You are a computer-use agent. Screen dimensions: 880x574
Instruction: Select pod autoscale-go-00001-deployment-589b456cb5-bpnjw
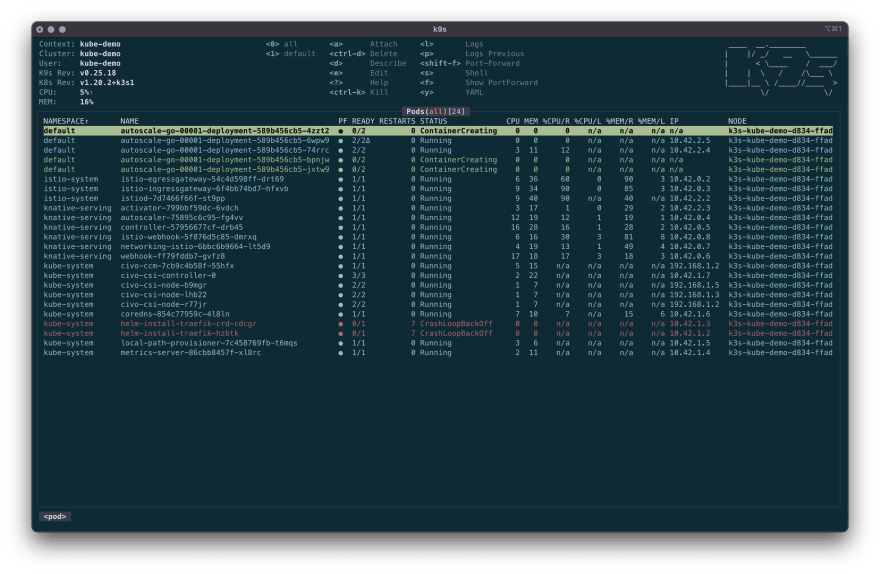[438, 159]
